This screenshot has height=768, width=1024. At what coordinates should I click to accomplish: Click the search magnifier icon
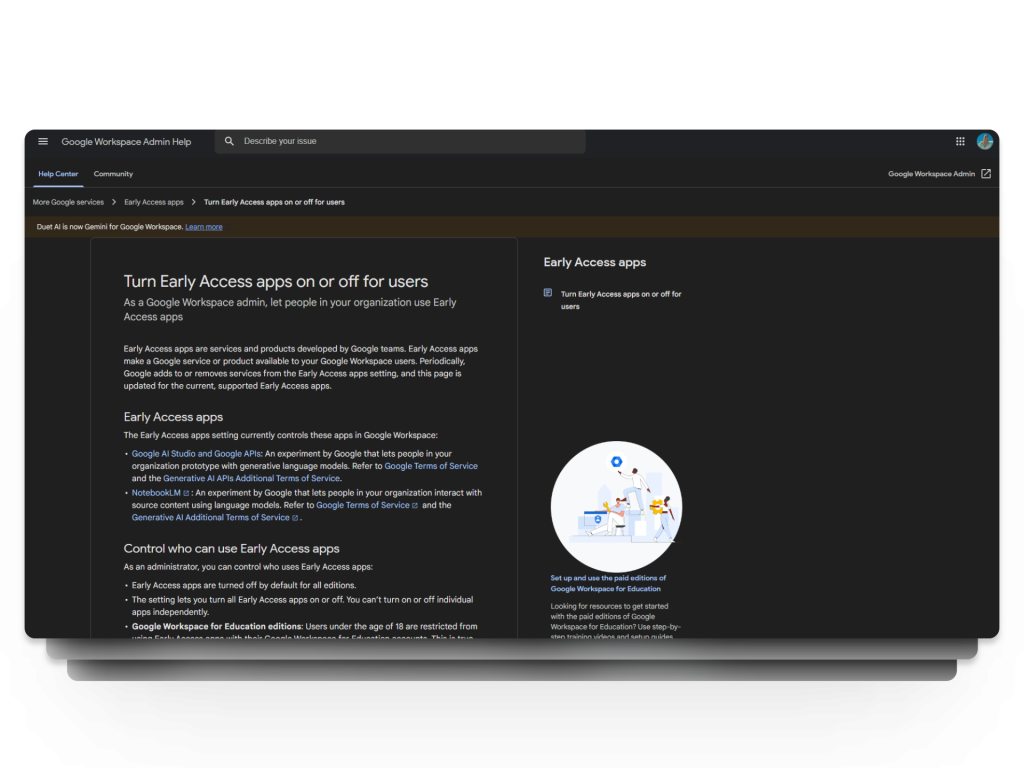229,141
